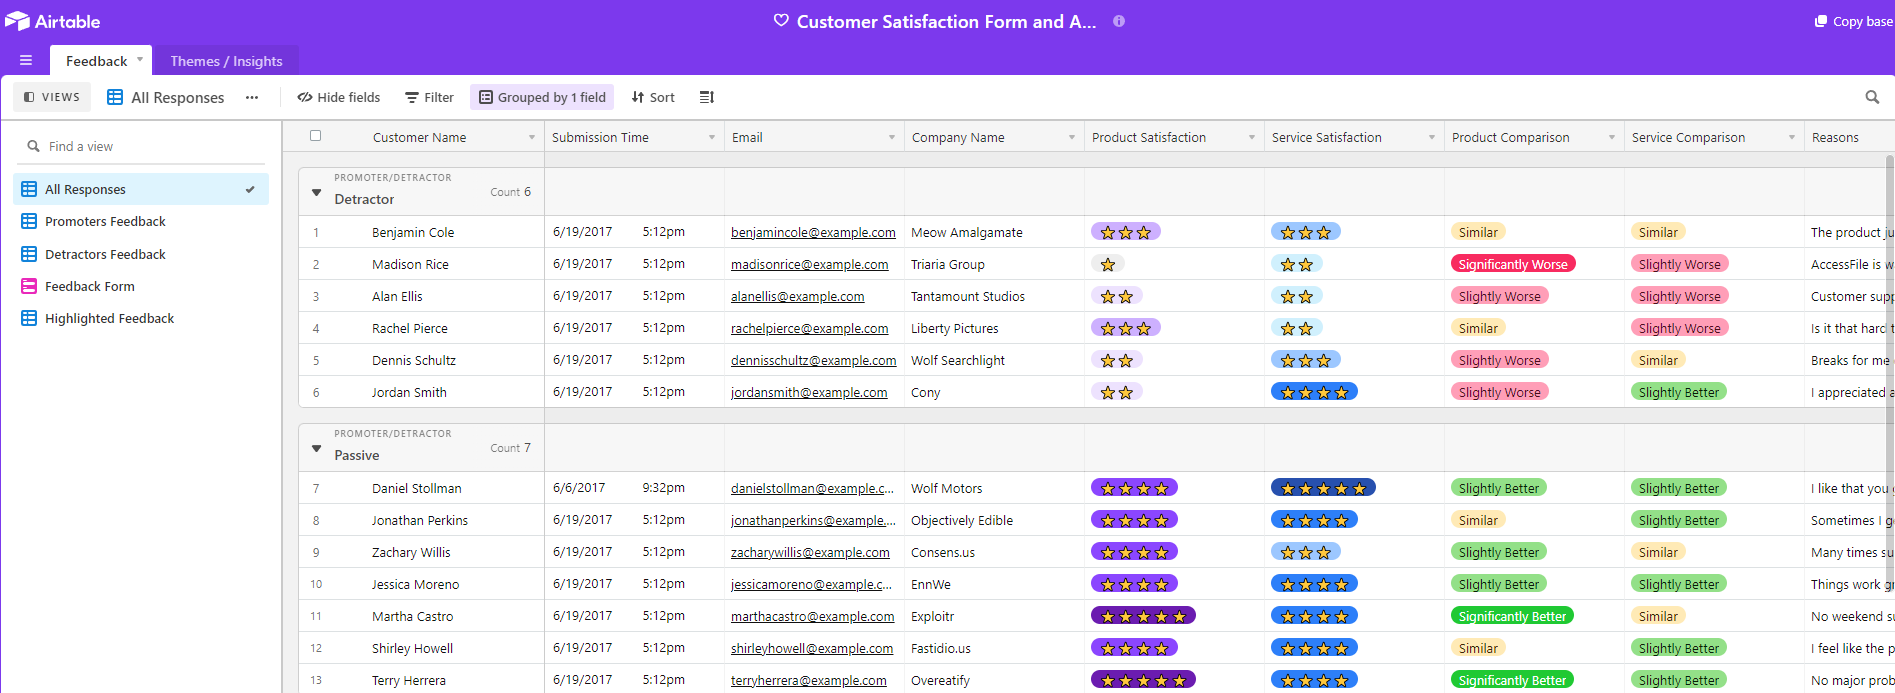The height and width of the screenshot is (693, 1895).
Task: Click the All Responses grid icon in toolbar
Action: 115,97
